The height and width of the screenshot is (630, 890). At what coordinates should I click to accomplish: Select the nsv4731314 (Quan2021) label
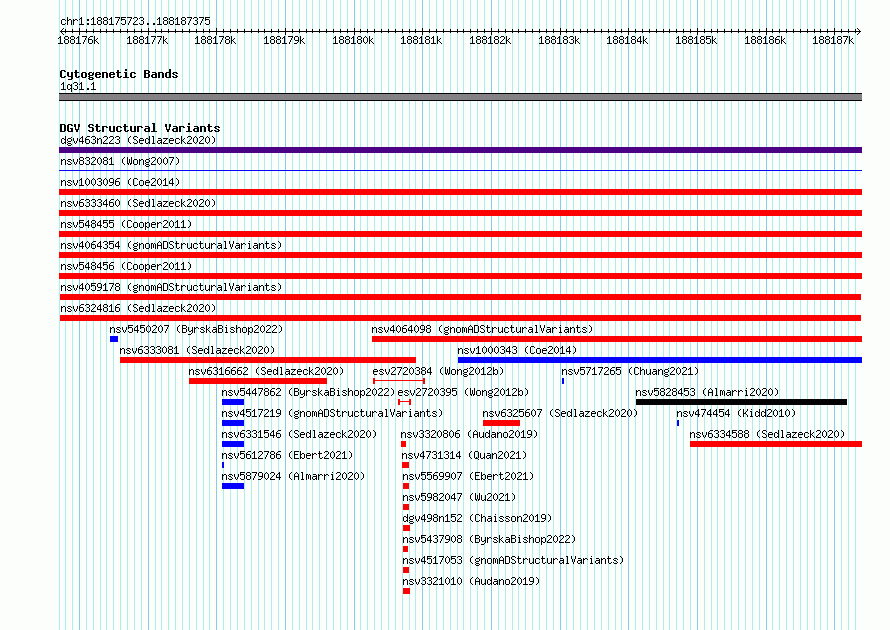pyautogui.click(x=464, y=455)
